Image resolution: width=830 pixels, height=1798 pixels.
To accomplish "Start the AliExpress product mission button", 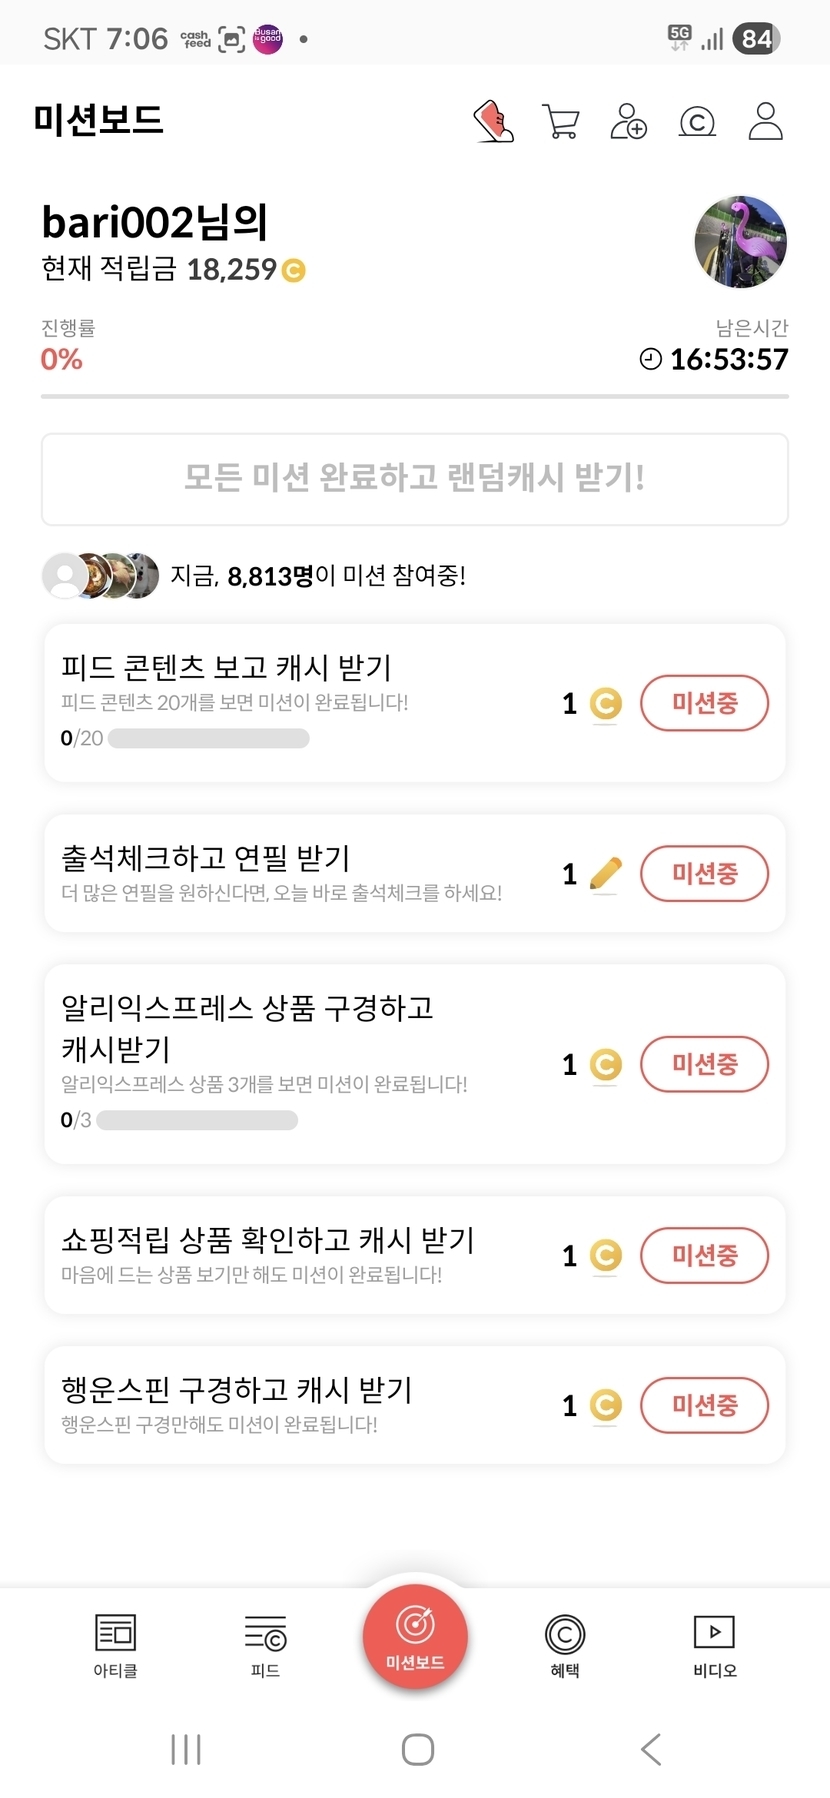I will [704, 1064].
